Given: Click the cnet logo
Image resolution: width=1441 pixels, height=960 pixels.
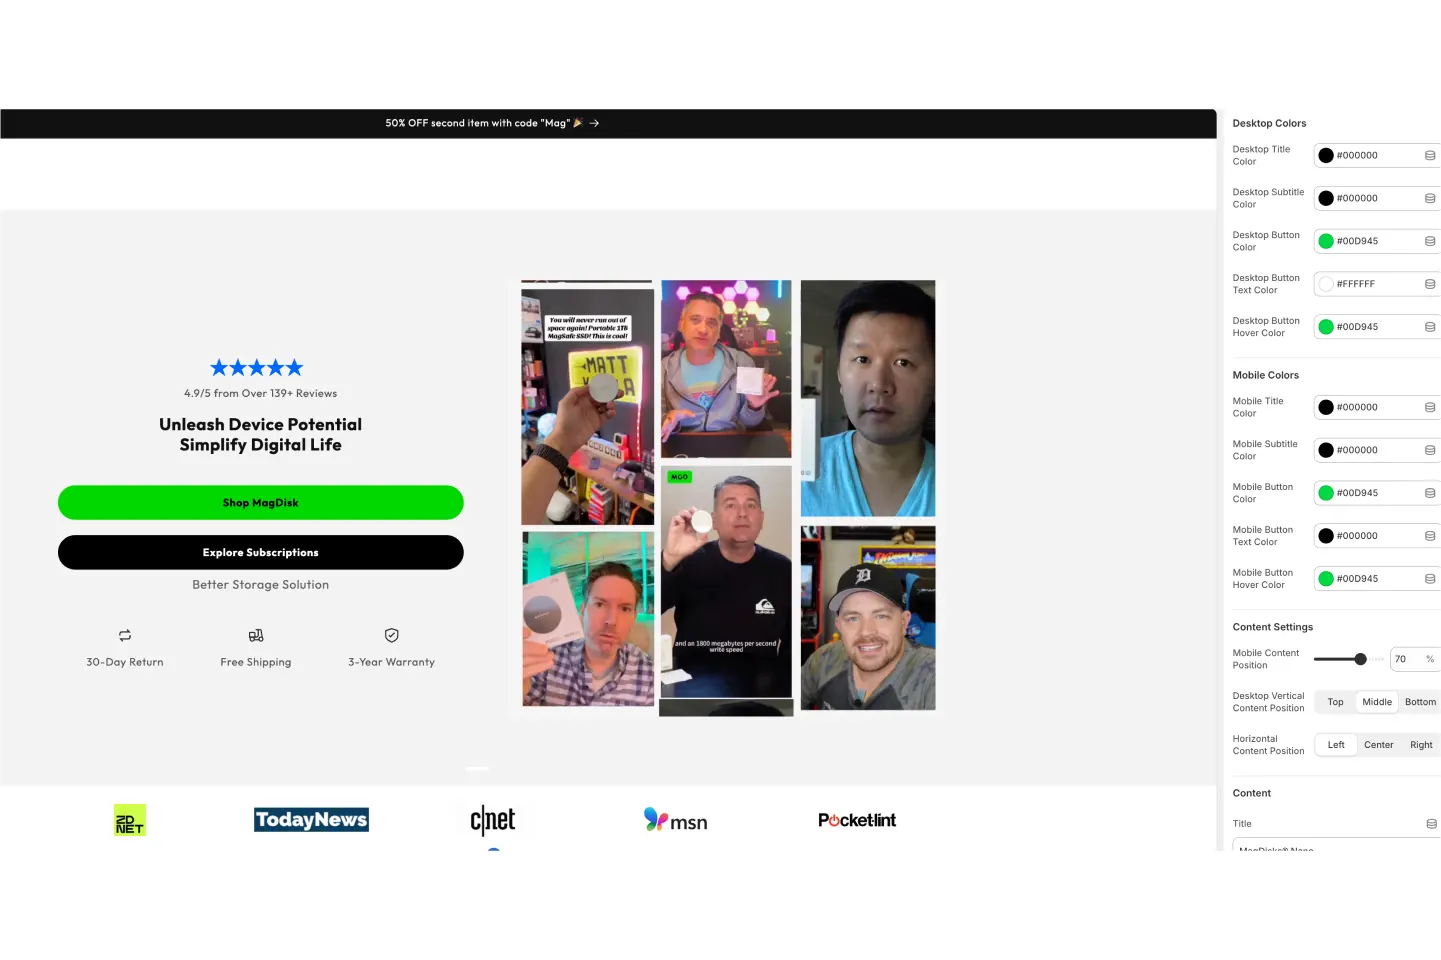Looking at the screenshot, I should (x=493, y=820).
